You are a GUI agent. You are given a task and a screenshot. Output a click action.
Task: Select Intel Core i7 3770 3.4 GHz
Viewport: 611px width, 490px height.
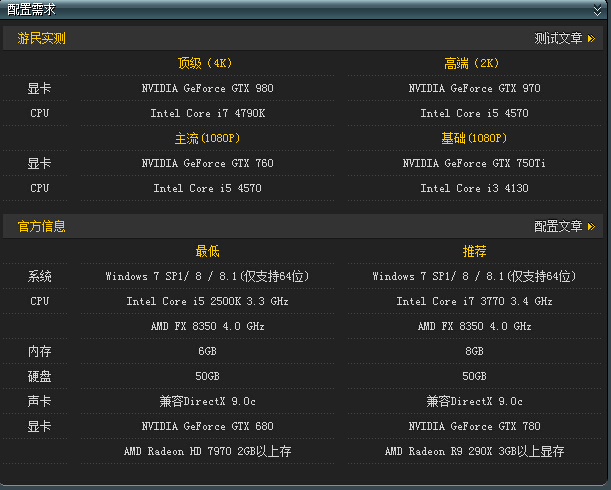[x=474, y=301]
